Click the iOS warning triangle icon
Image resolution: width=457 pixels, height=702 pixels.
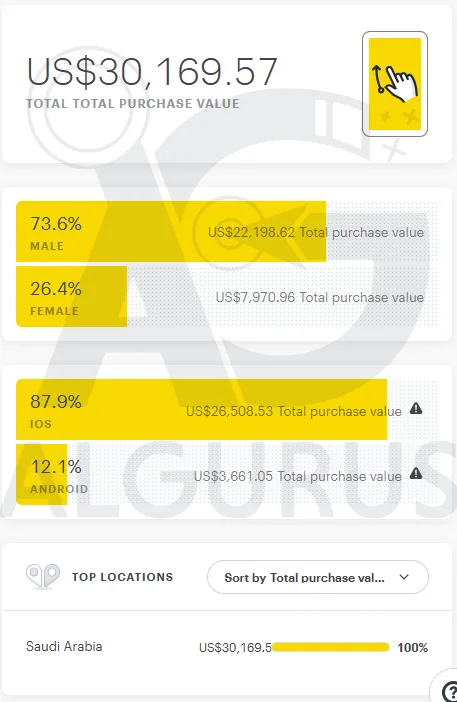click(416, 408)
